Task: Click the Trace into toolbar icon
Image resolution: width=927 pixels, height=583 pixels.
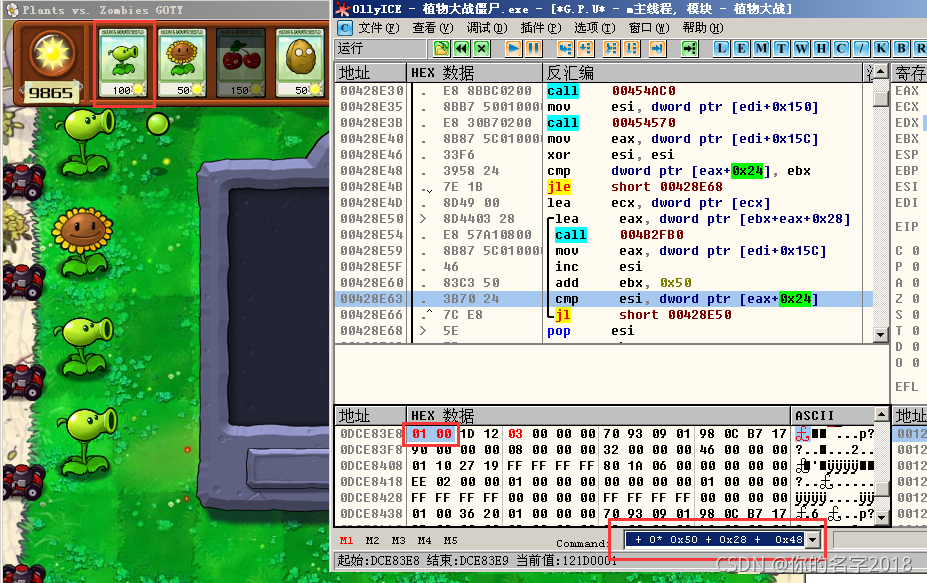Action: (611, 48)
